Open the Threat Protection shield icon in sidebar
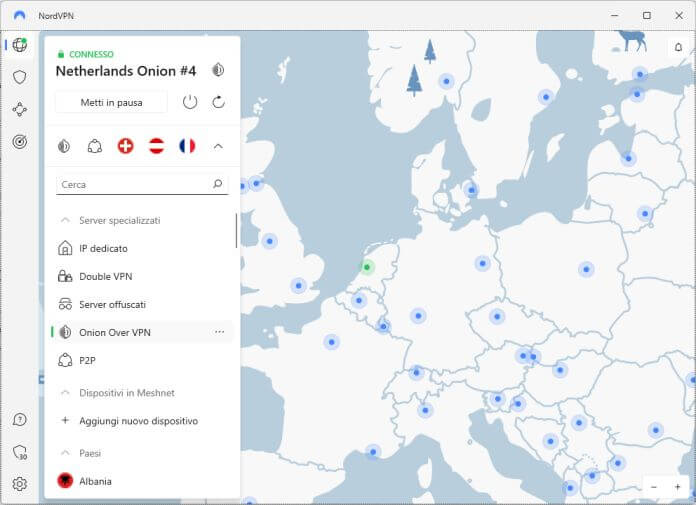The image size is (696, 505). (19, 77)
